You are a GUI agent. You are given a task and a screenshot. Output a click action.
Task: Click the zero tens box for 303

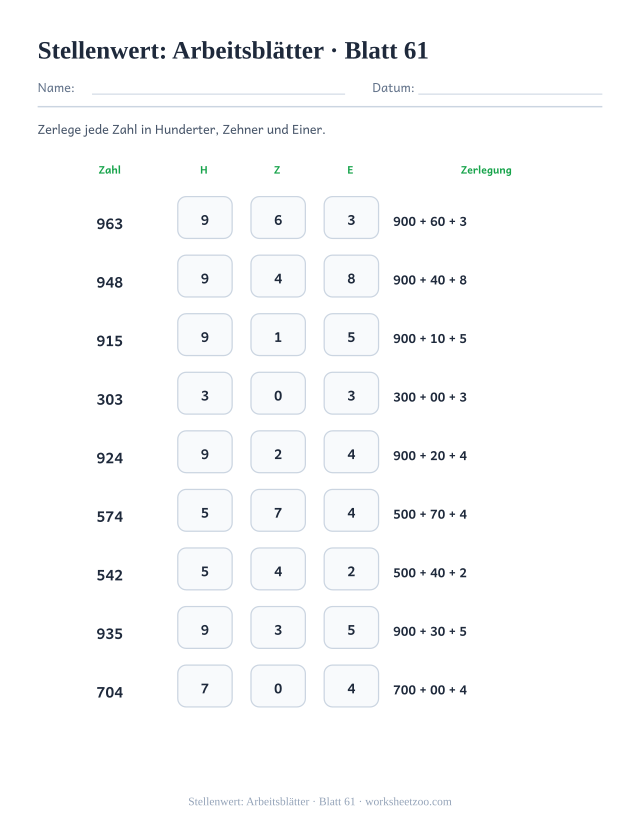(278, 393)
